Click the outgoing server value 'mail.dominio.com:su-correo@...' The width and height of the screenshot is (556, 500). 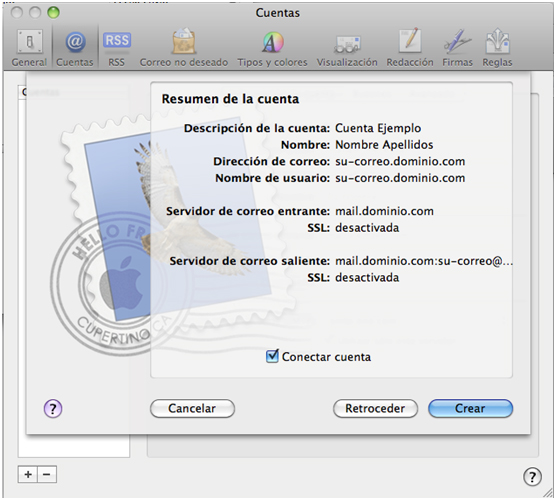424,261
